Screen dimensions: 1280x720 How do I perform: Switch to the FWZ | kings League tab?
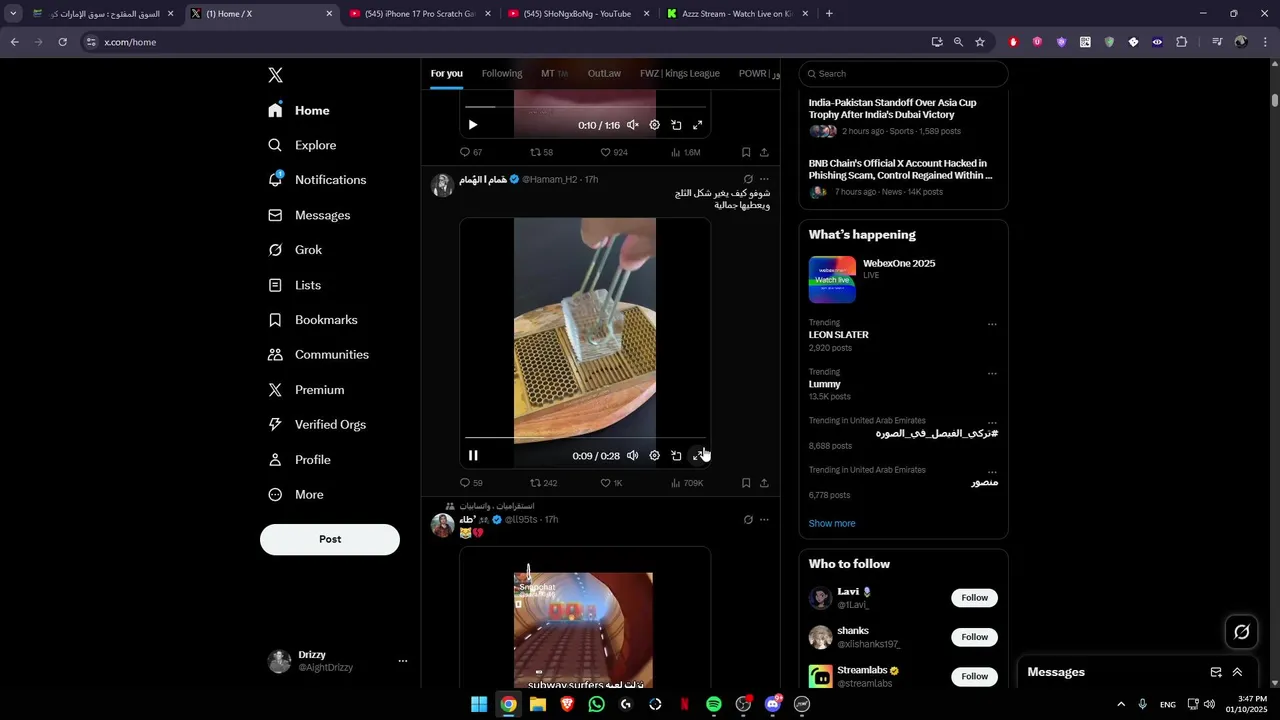[680, 73]
